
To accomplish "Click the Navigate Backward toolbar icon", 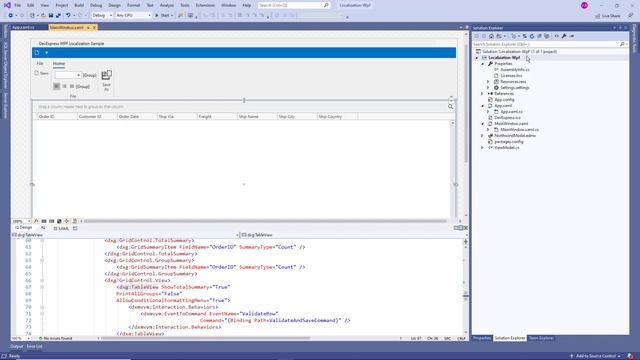I will [10, 16].
